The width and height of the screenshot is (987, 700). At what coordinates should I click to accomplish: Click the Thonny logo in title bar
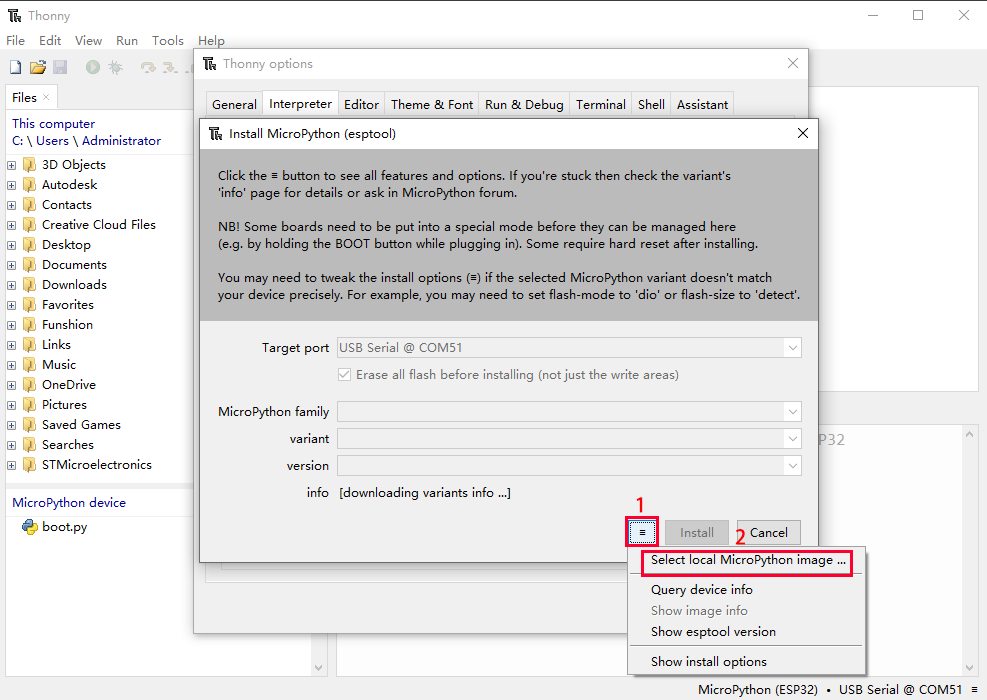click(x=14, y=15)
